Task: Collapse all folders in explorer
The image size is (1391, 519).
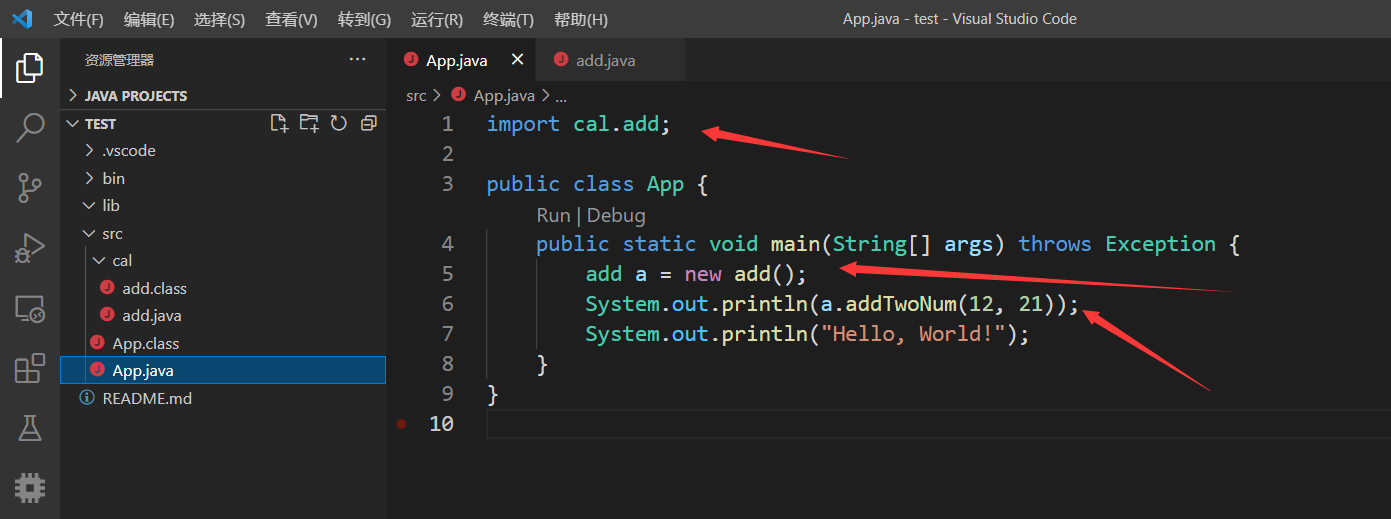Action: 369,123
